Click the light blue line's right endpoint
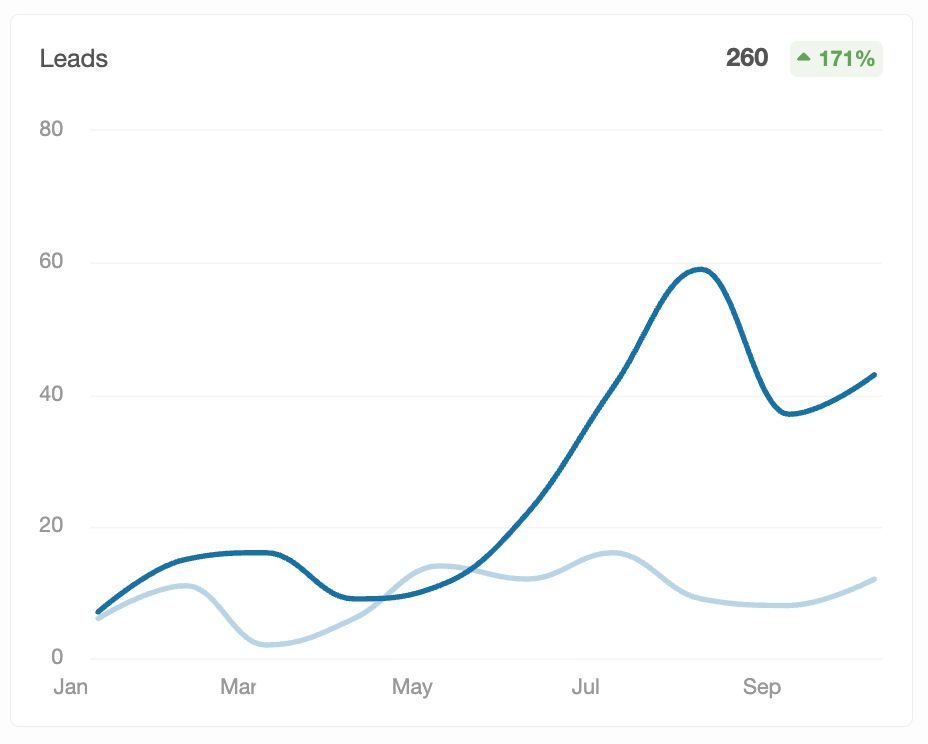 875,579
